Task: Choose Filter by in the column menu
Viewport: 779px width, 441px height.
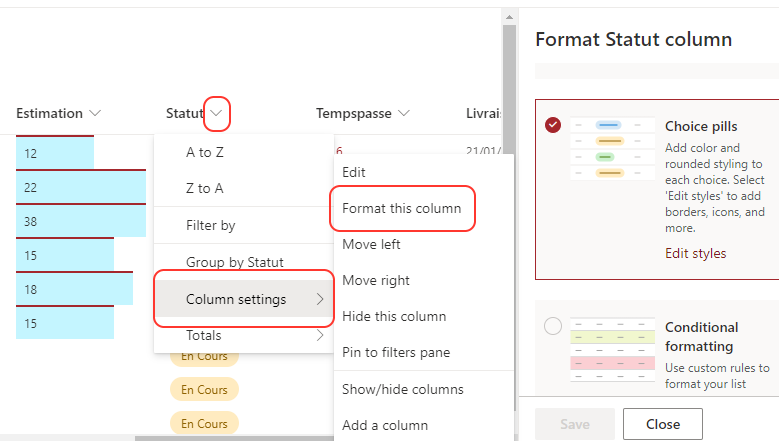Action: [x=211, y=225]
